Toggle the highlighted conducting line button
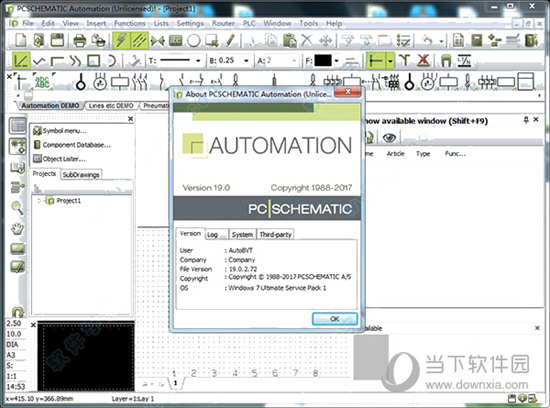 [376, 61]
